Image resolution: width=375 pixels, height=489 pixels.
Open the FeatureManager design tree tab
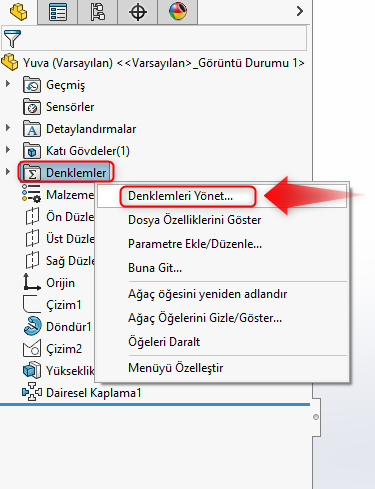[x=19, y=12]
